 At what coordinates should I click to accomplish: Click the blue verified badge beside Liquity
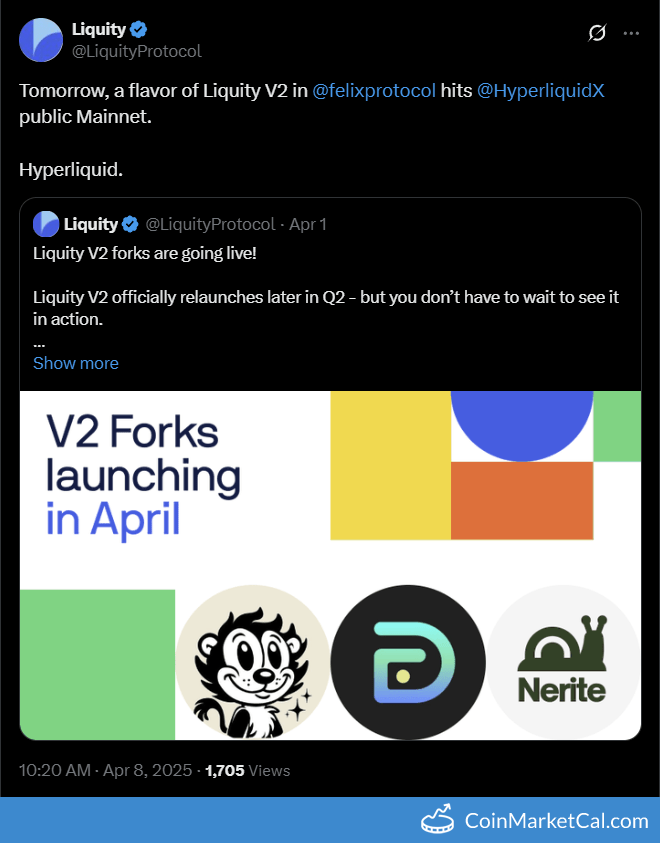pos(140,30)
